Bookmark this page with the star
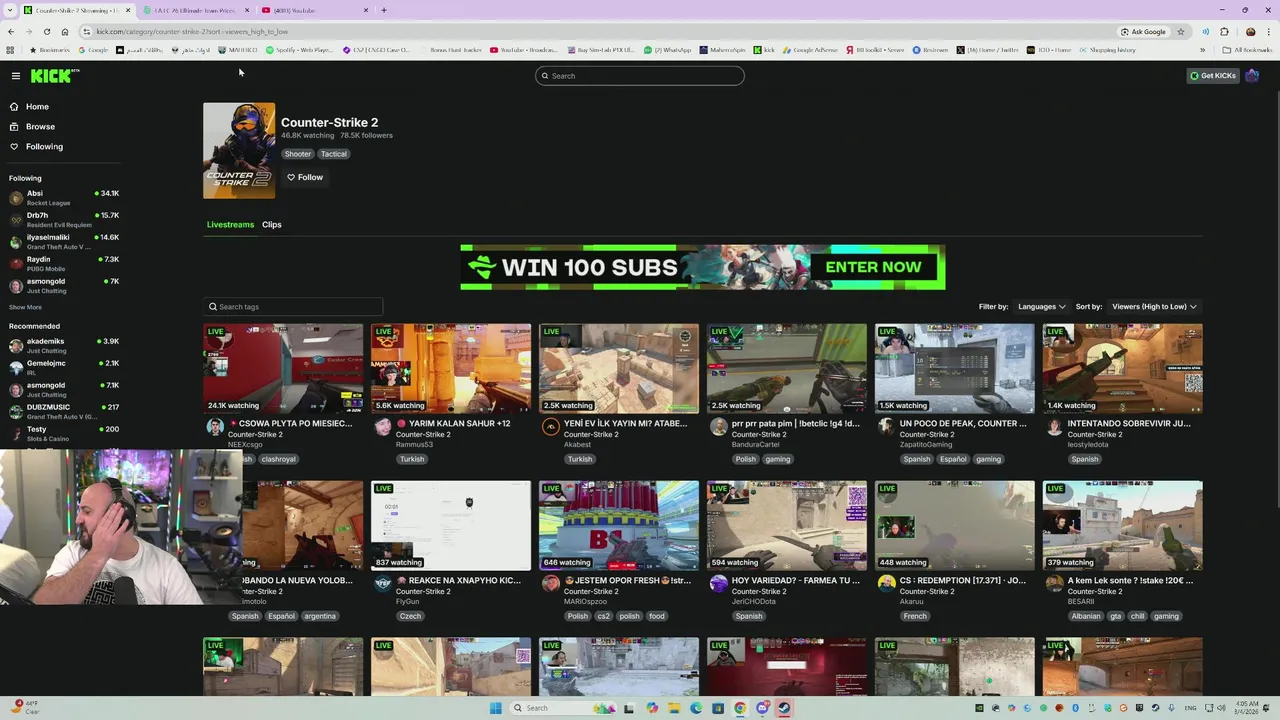The height and width of the screenshot is (720, 1280). point(1180,31)
